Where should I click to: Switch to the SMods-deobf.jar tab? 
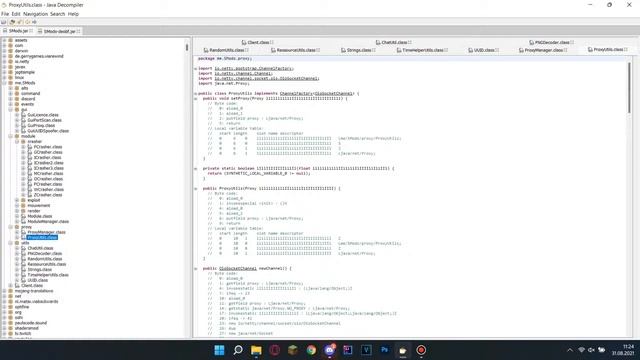click(x=59, y=31)
